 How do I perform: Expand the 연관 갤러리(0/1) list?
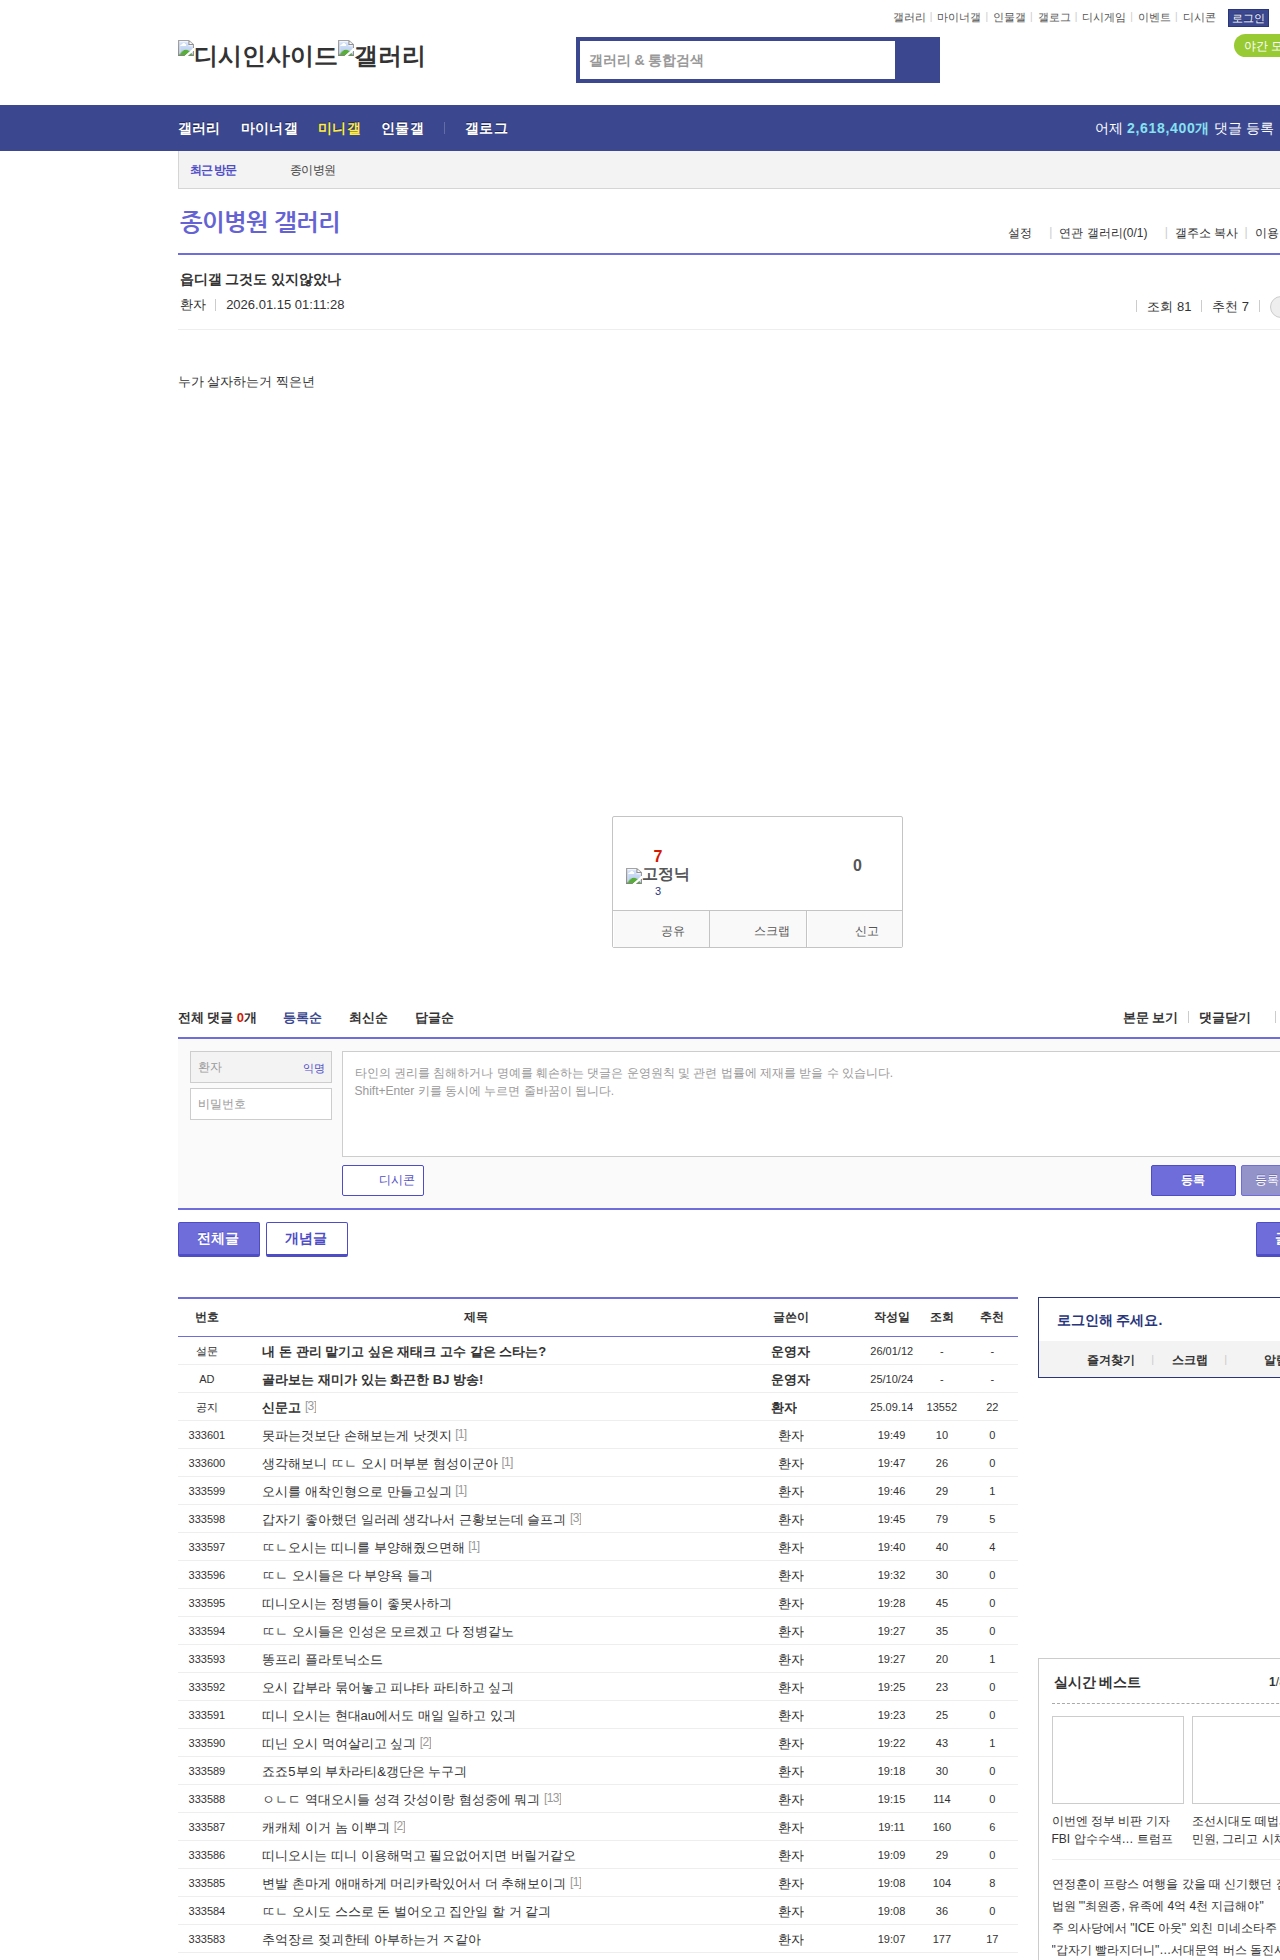pyautogui.click(x=1102, y=233)
